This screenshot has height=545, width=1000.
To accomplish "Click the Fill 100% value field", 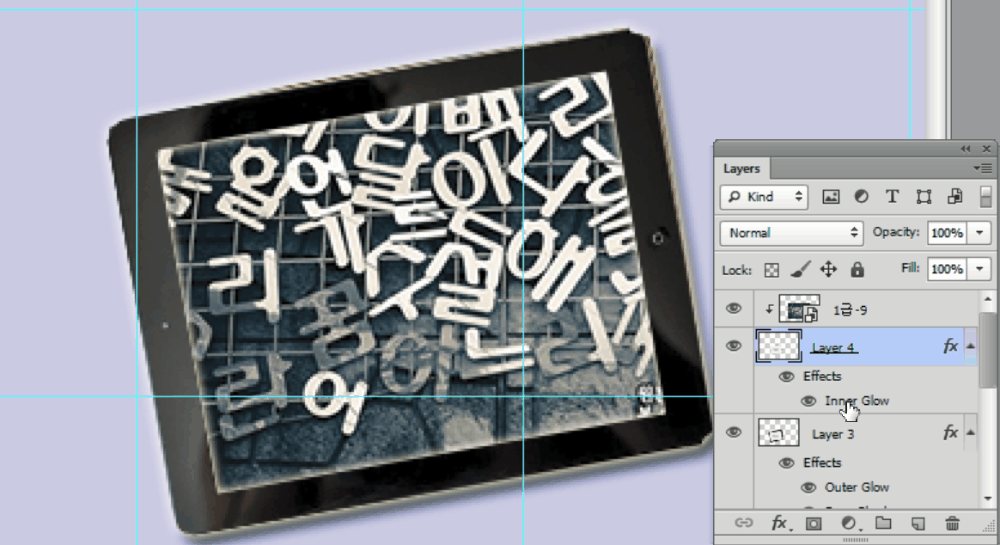I will click(x=948, y=269).
